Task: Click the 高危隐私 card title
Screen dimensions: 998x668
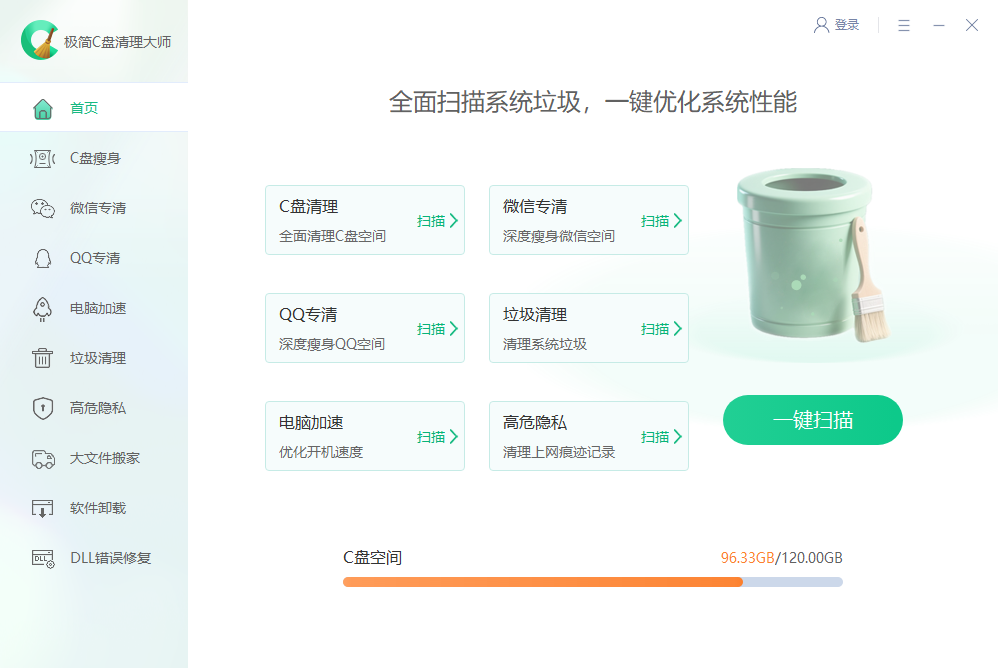Action: [x=535, y=423]
